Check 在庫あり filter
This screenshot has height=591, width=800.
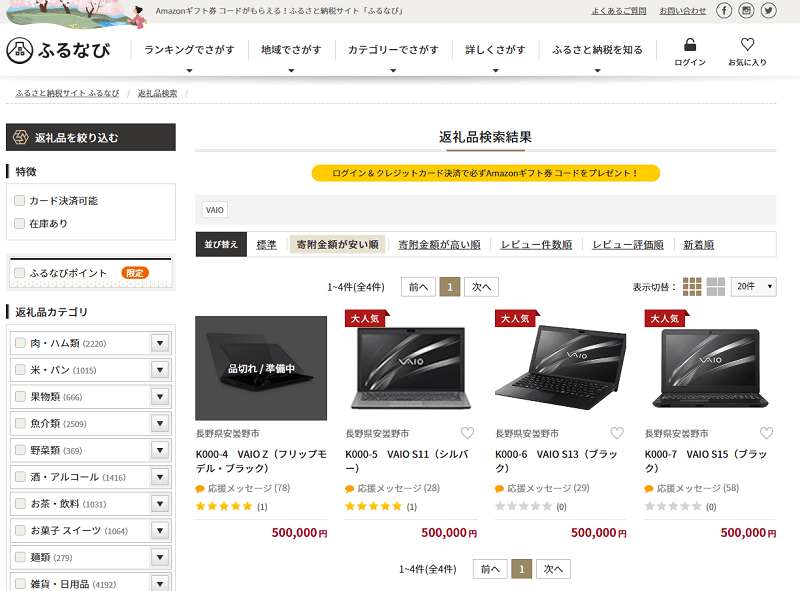click(x=19, y=224)
